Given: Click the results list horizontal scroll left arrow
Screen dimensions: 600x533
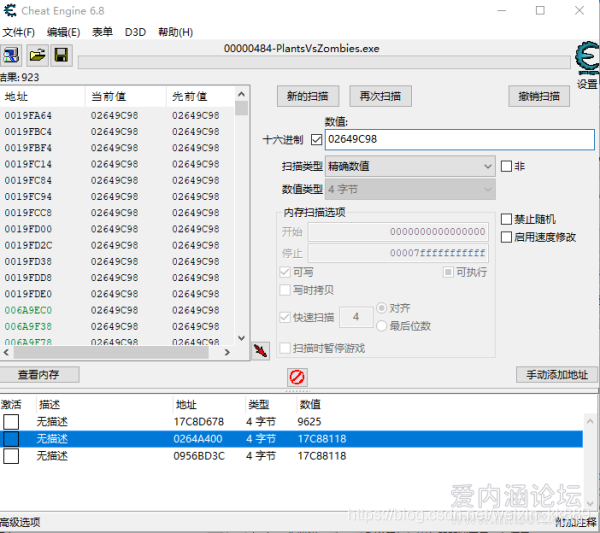Looking at the screenshot, I should pyautogui.click(x=6, y=352).
